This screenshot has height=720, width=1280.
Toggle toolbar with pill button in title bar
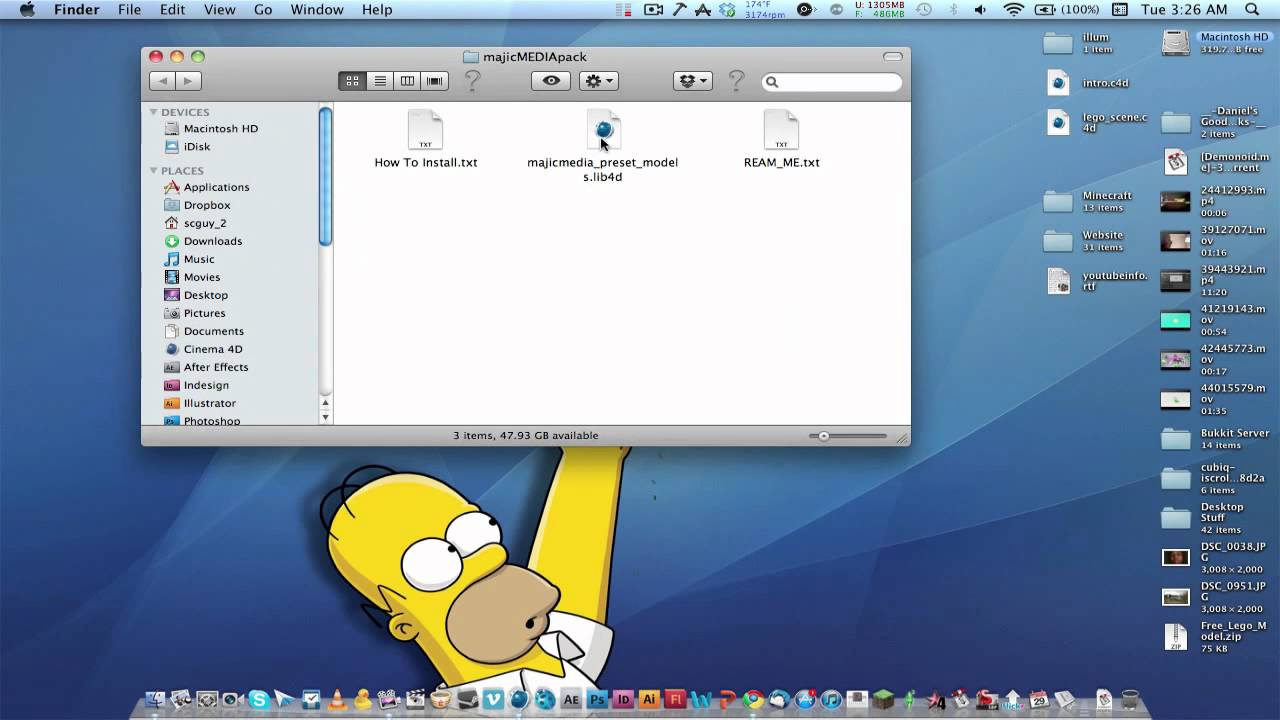pos(893,57)
